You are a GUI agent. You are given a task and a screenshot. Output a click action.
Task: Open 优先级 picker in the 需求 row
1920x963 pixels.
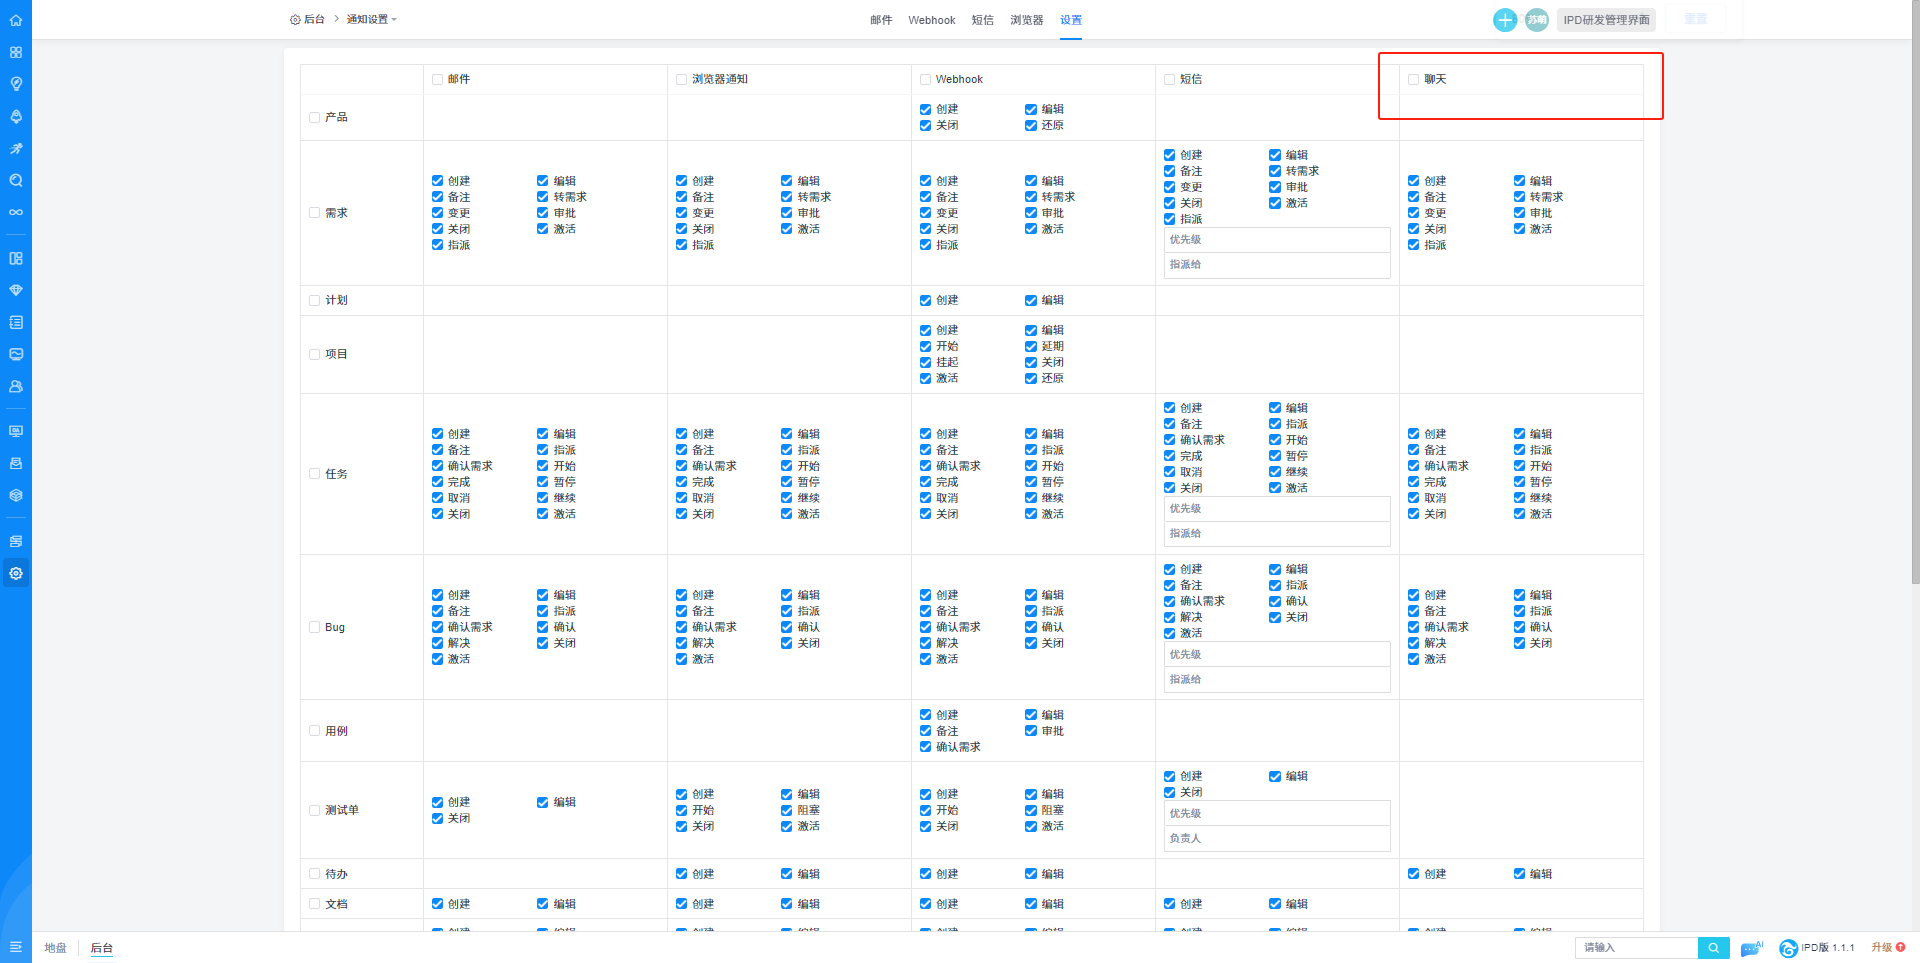tap(1277, 240)
